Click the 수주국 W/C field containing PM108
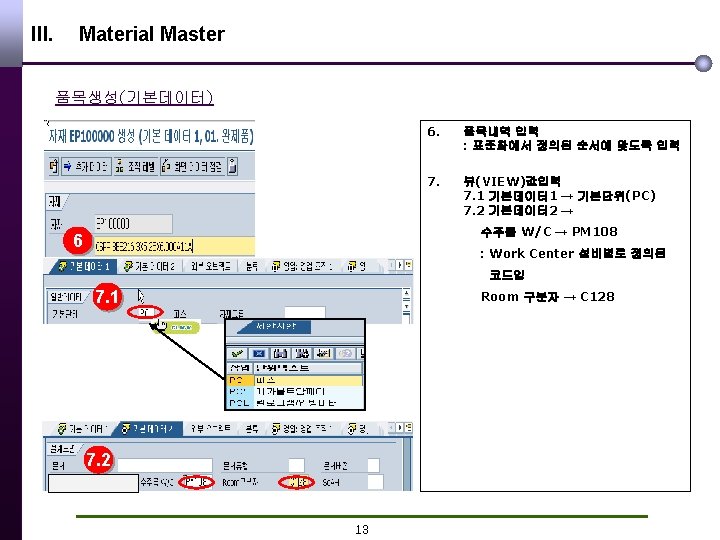Screen dimensions: 720x540 pos(196,482)
